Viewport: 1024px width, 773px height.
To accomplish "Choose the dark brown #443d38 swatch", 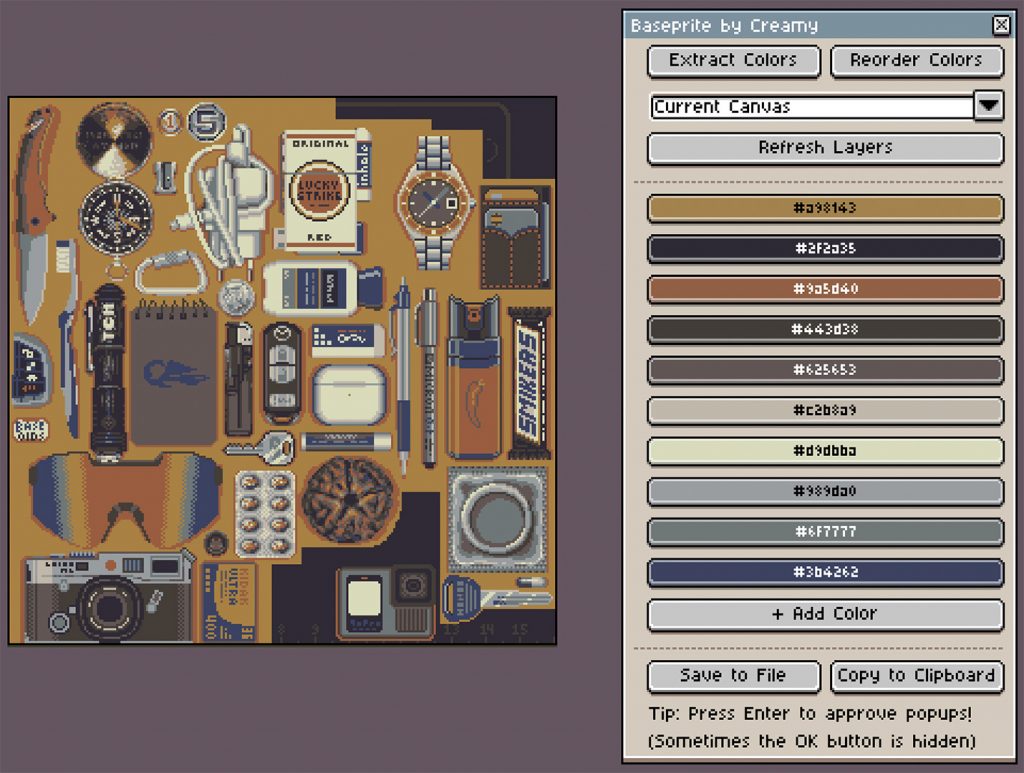I will pyautogui.click(x=825, y=330).
